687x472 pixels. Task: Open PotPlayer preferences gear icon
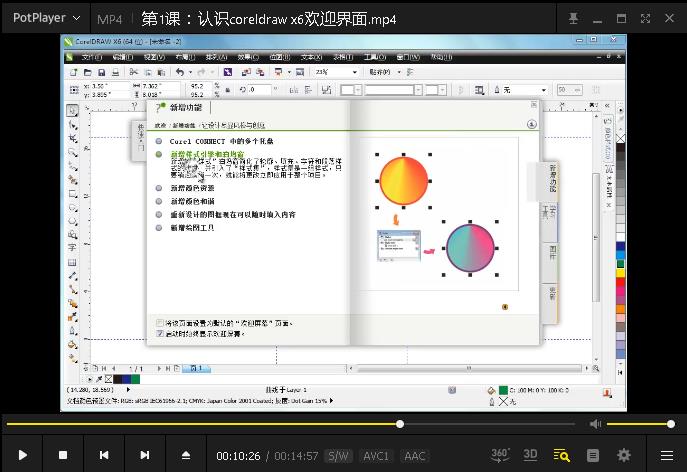(x=624, y=455)
